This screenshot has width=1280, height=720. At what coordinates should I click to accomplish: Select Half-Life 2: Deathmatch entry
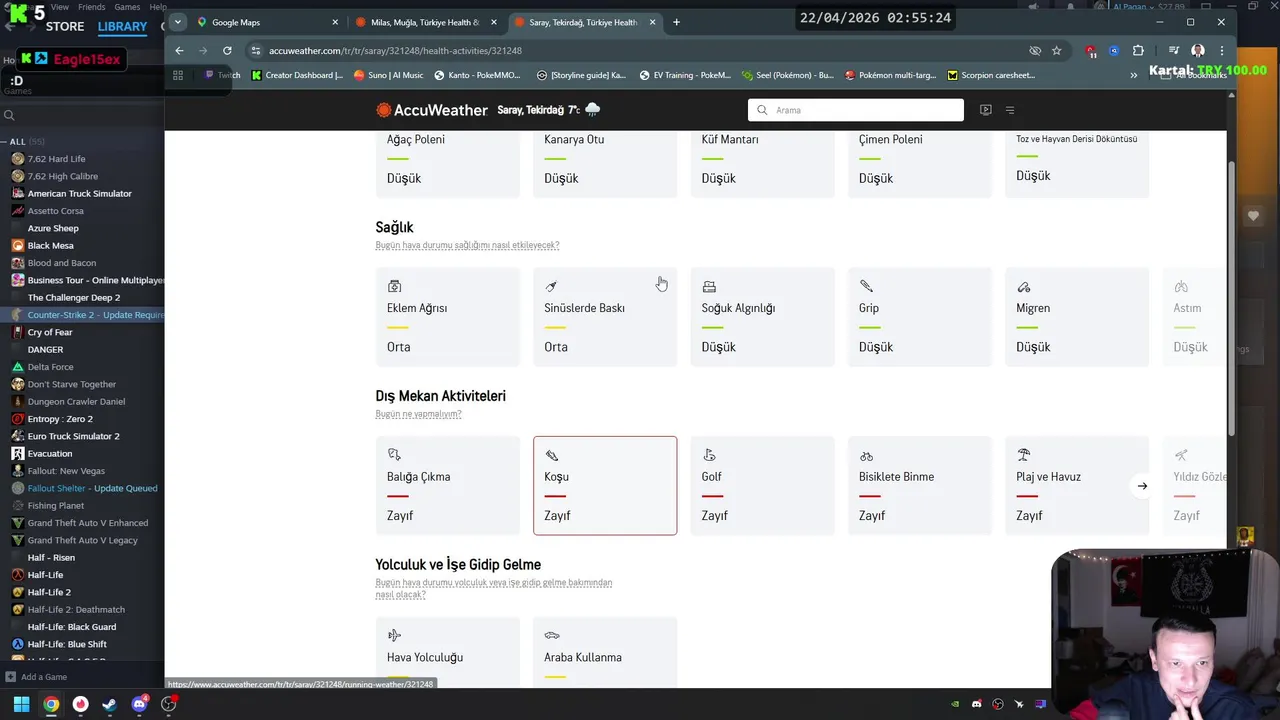(82, 610)
